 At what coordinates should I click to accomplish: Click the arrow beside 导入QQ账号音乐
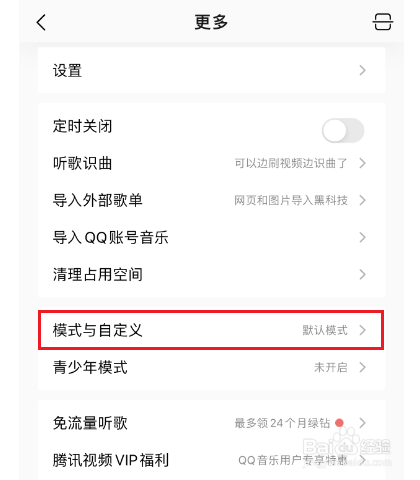click(x=363, y=238)
